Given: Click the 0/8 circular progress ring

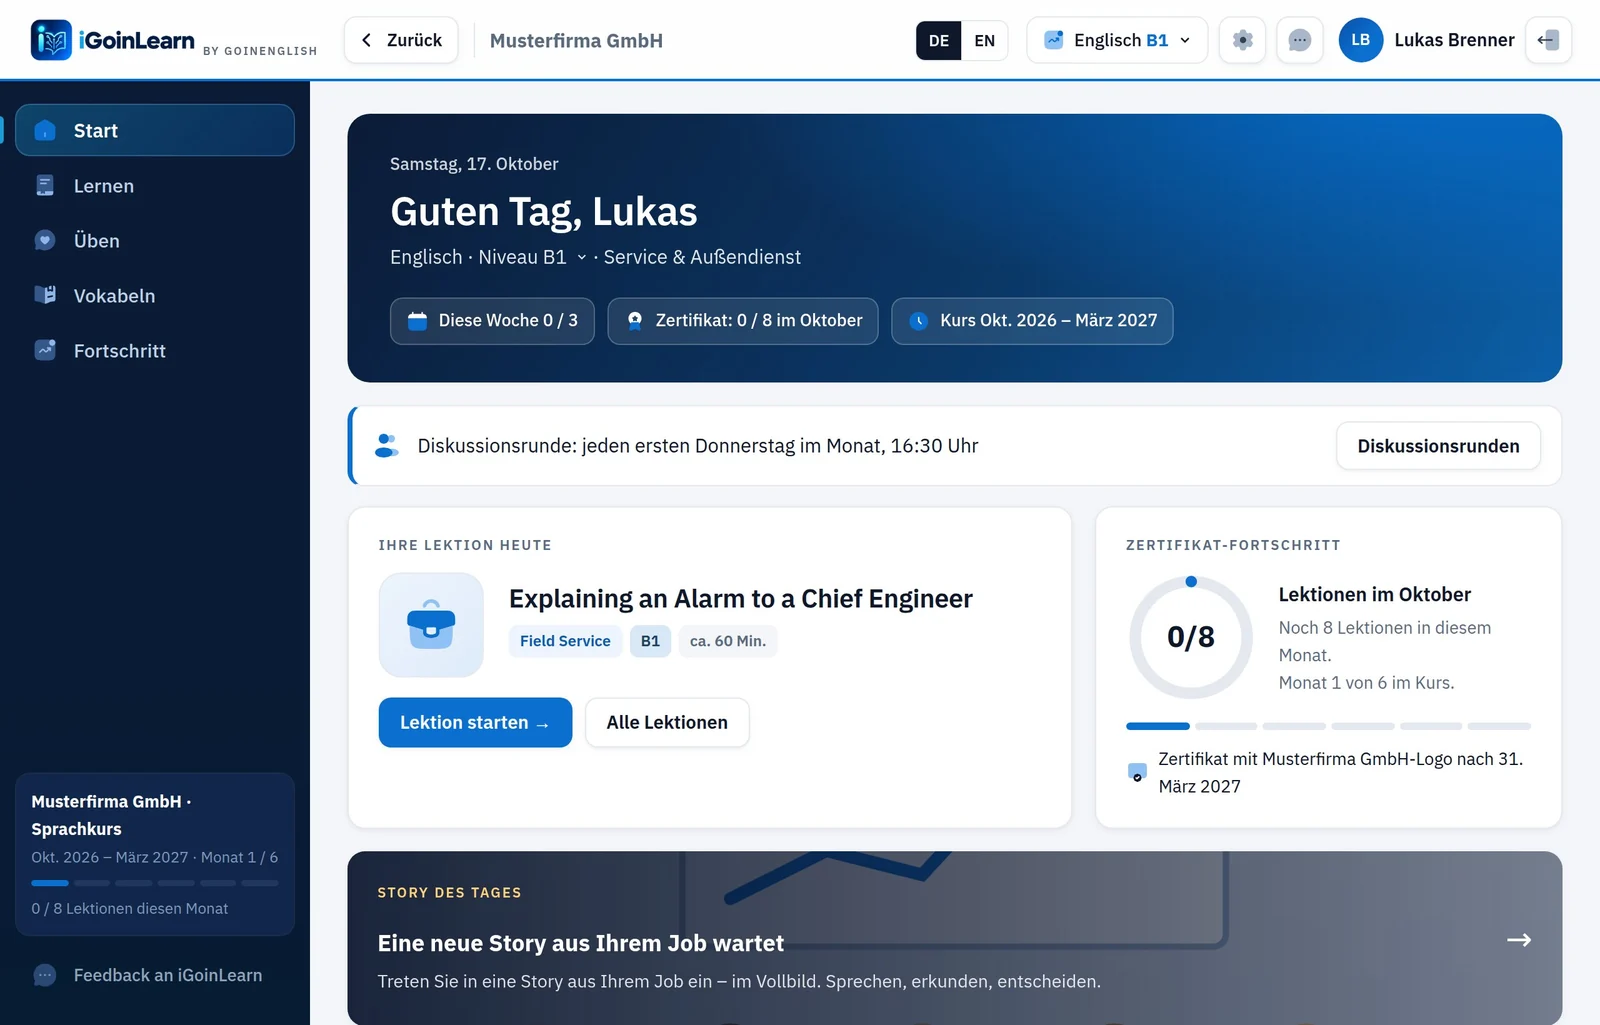Looking at the screenshot, I should click(1191, 637).
